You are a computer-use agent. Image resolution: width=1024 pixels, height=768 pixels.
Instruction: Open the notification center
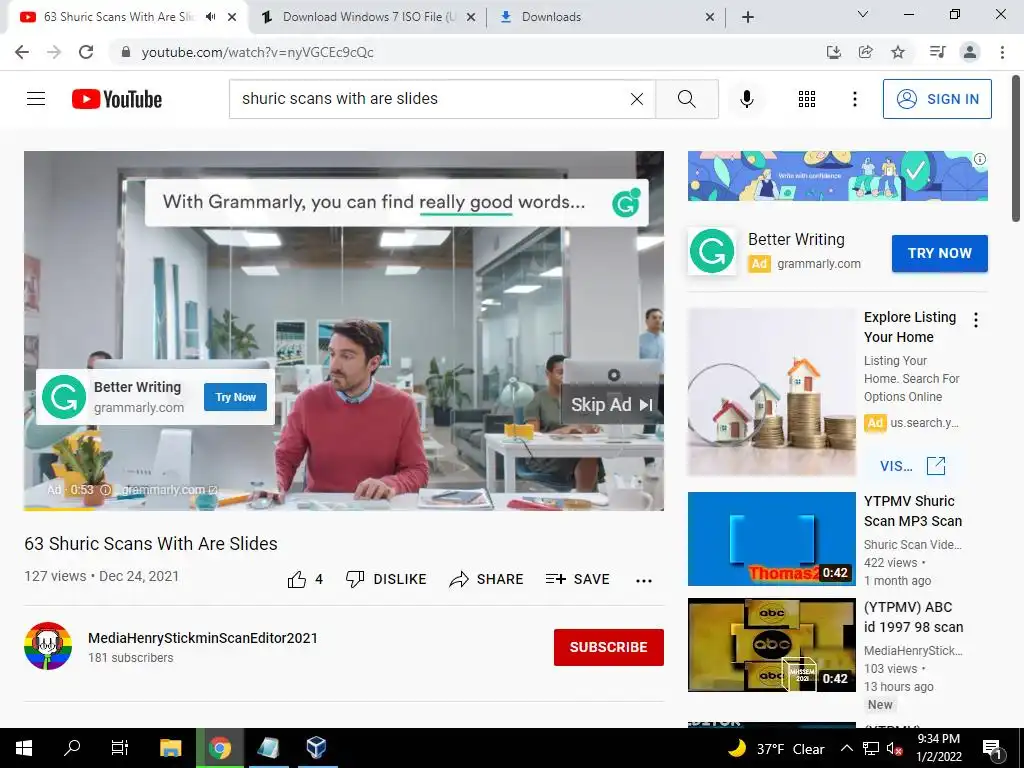click(993, 748)
